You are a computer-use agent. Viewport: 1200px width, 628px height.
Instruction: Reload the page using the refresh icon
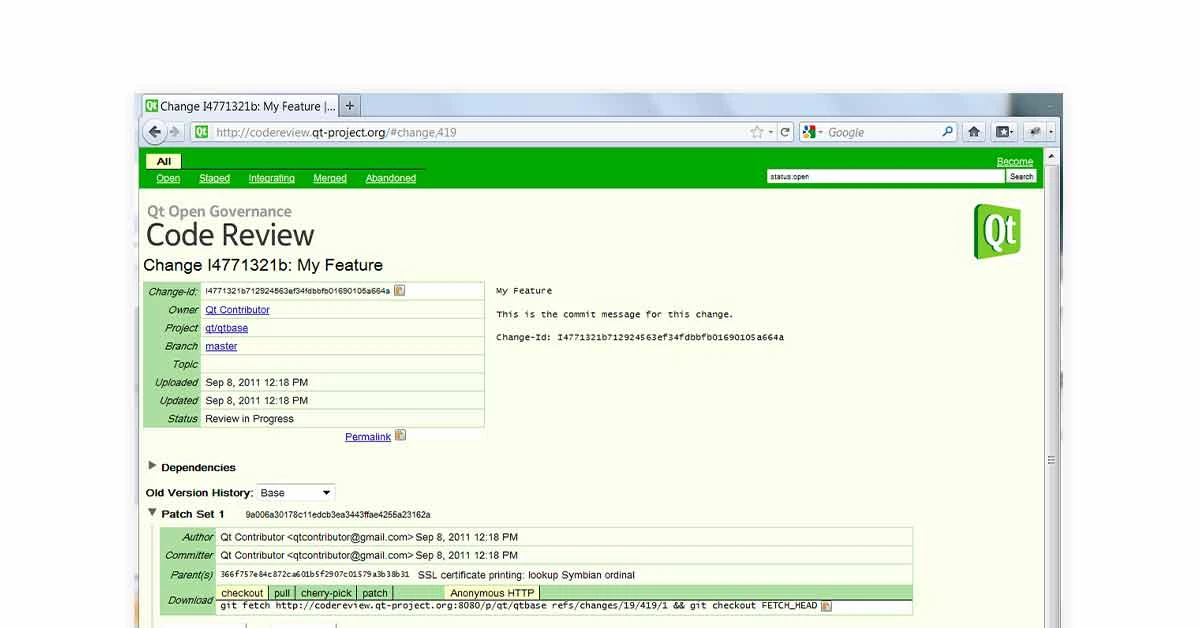click(786, 131)
